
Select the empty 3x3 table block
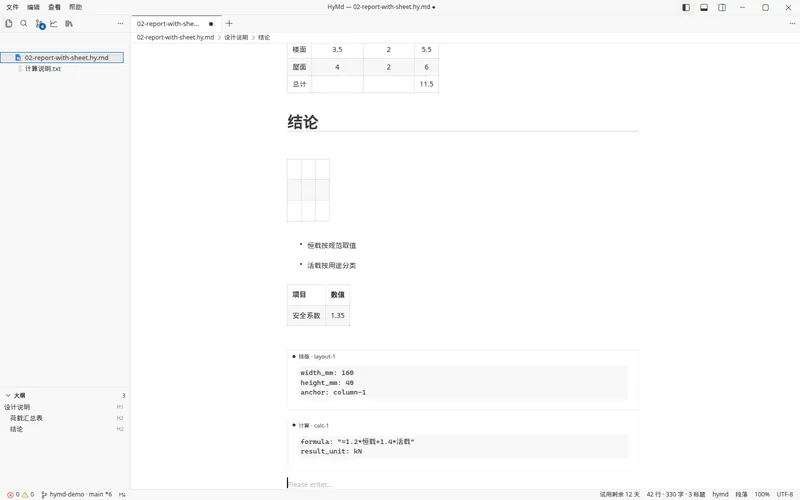pyautogui.click(x=308, y=190)
